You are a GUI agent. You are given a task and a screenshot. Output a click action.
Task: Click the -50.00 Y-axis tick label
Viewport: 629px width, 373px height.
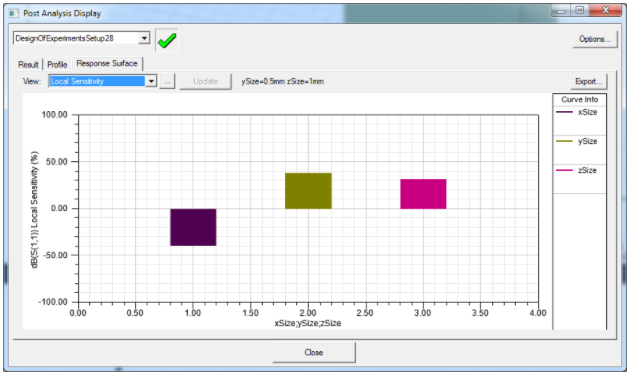tap(55, 255)
